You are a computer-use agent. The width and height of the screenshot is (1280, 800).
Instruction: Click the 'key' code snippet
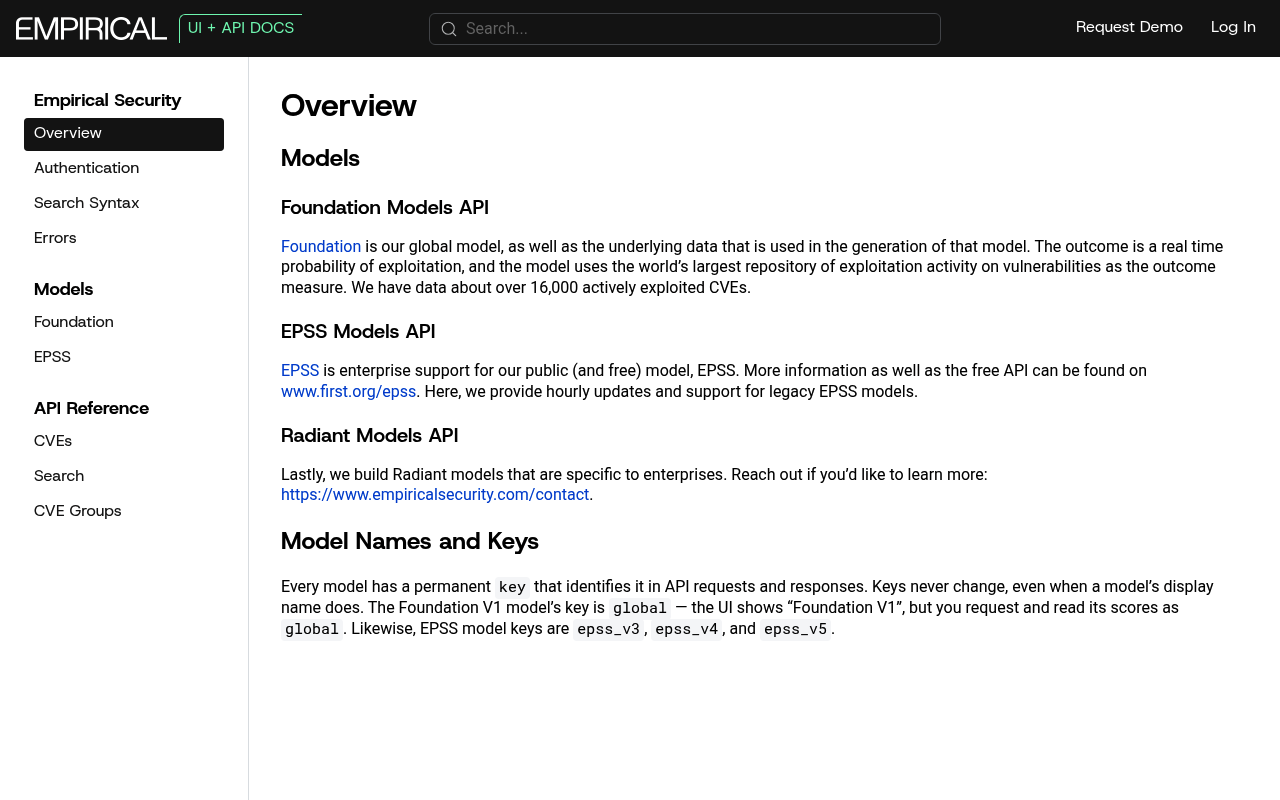point(512,587)
